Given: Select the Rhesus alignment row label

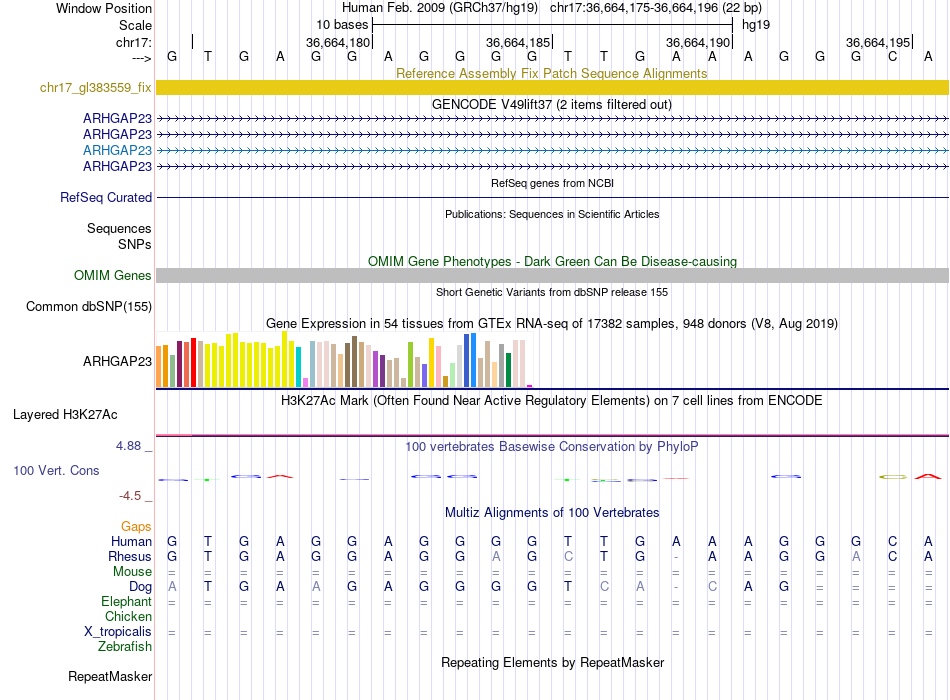Looking at the screenshot, I should tap(130, 557).
